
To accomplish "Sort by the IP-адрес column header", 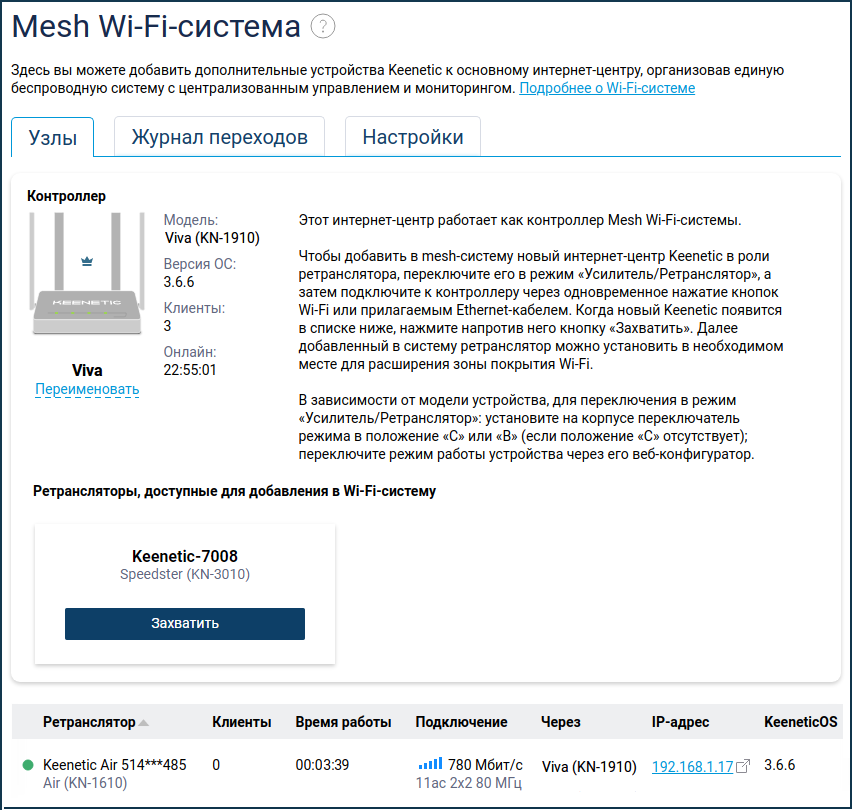I will [680, 722].
